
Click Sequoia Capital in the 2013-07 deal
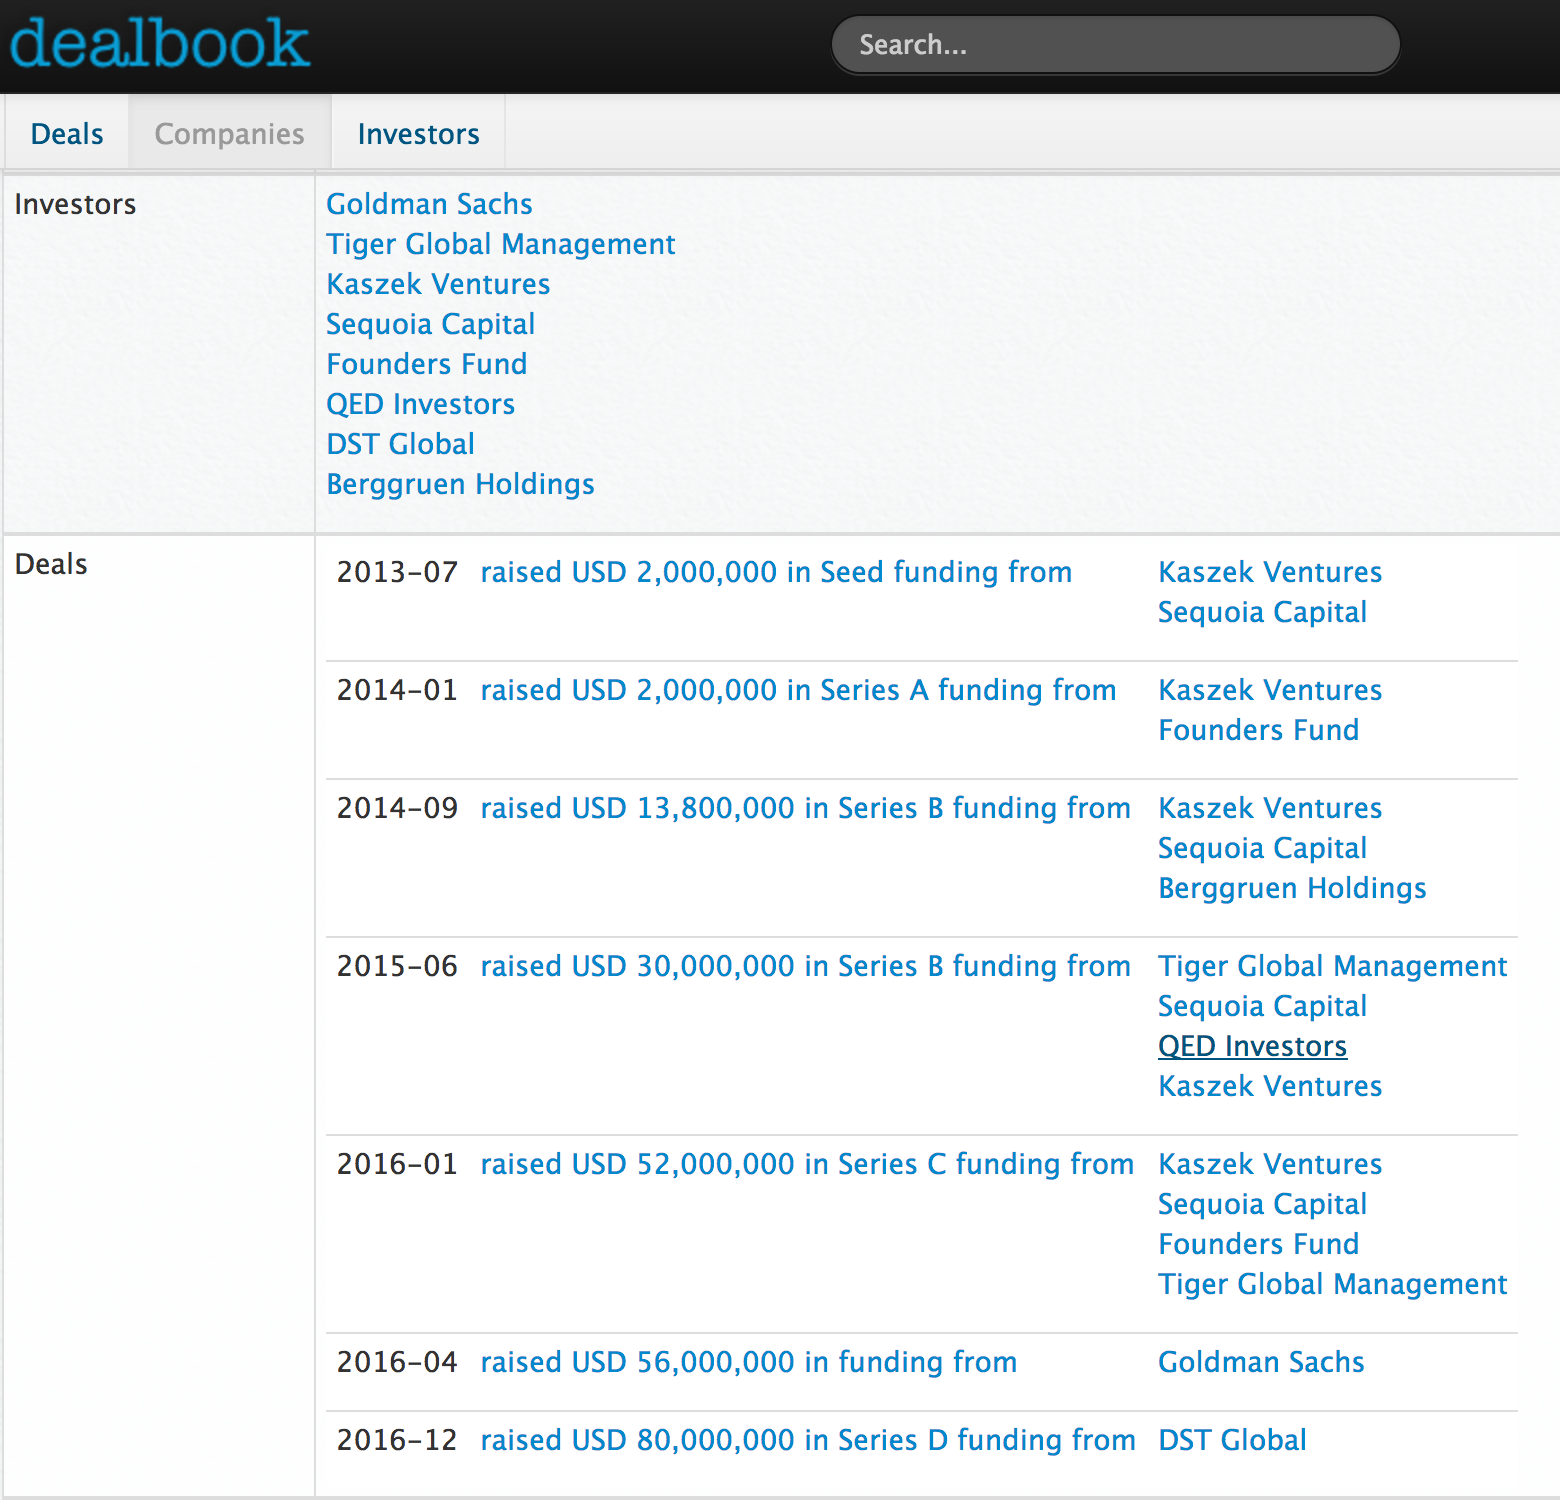[1262, 612]
